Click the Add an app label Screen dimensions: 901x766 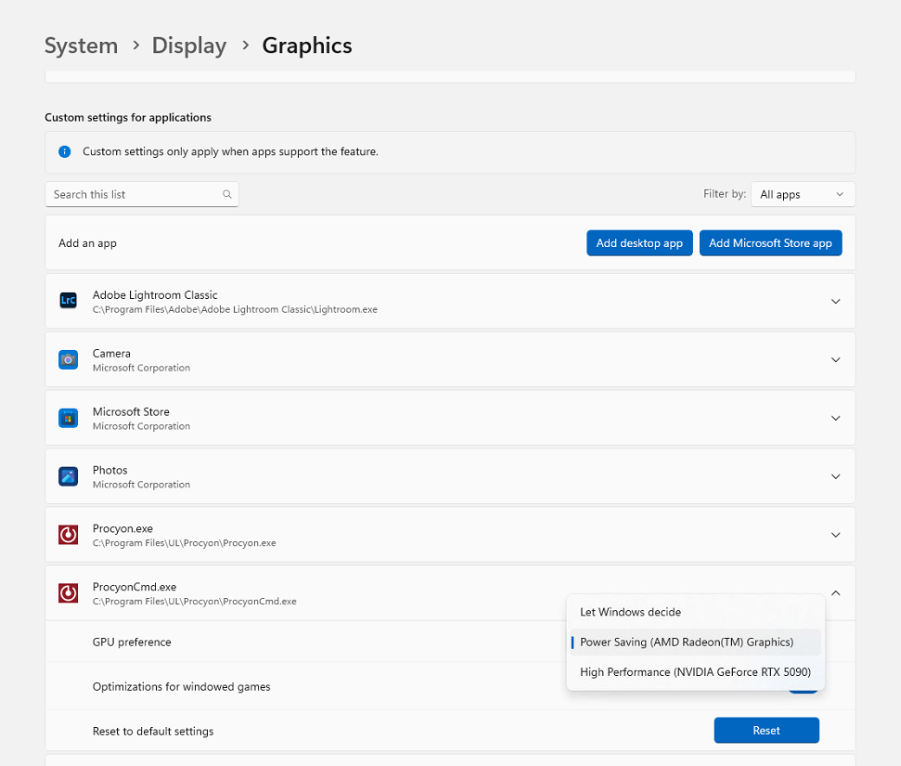point(87,243)
